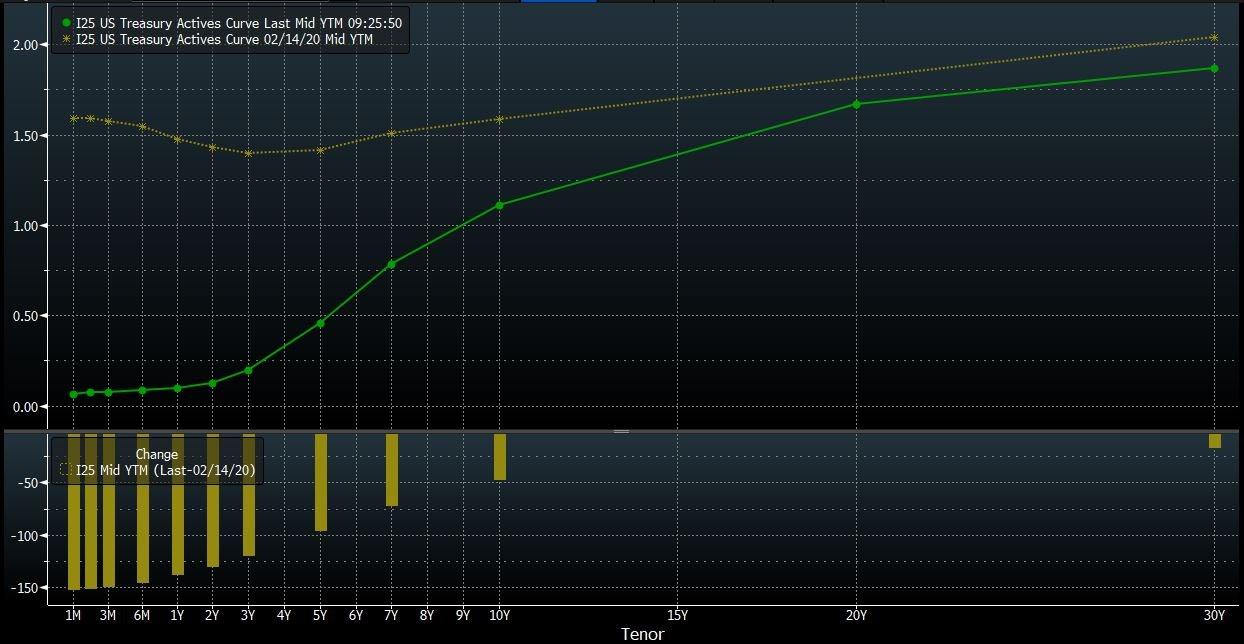
Task: Click the 2Y change bar
Action: (213, 500)
